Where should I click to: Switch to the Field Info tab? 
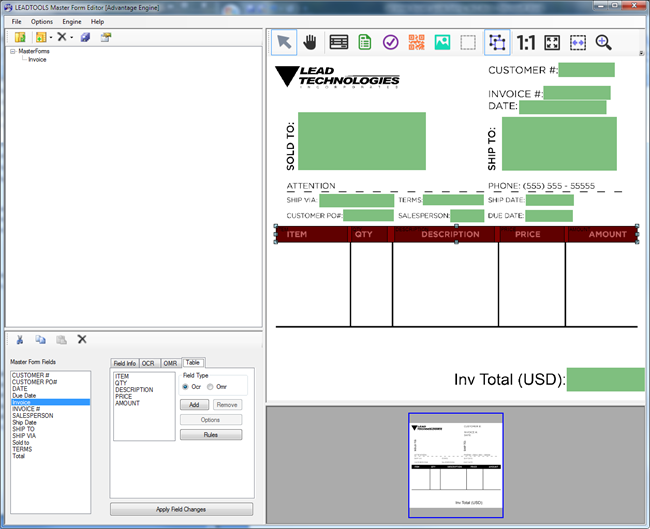[x=124, y=363]
